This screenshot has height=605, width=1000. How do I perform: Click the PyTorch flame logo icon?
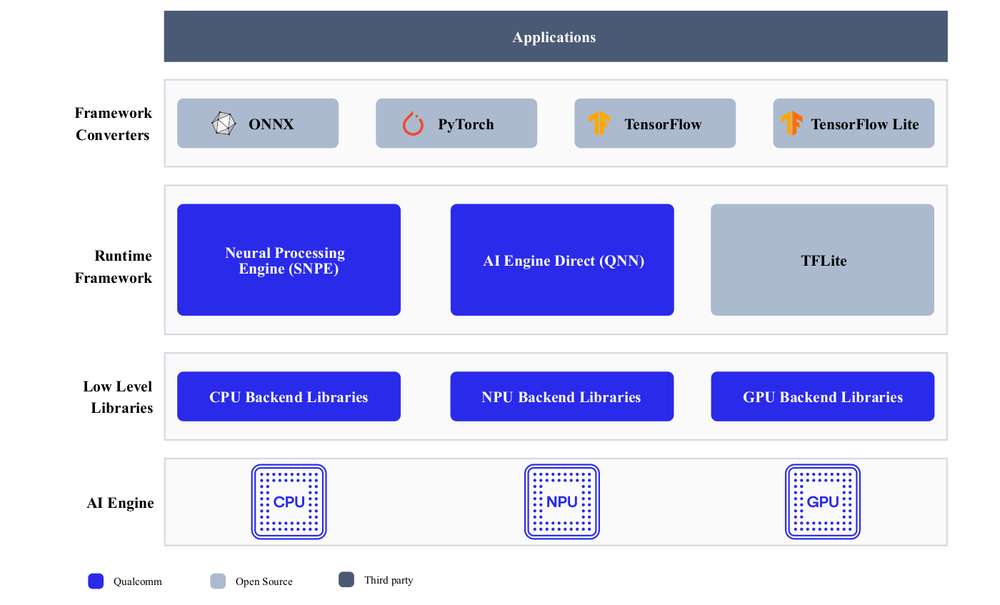point(413,124)
